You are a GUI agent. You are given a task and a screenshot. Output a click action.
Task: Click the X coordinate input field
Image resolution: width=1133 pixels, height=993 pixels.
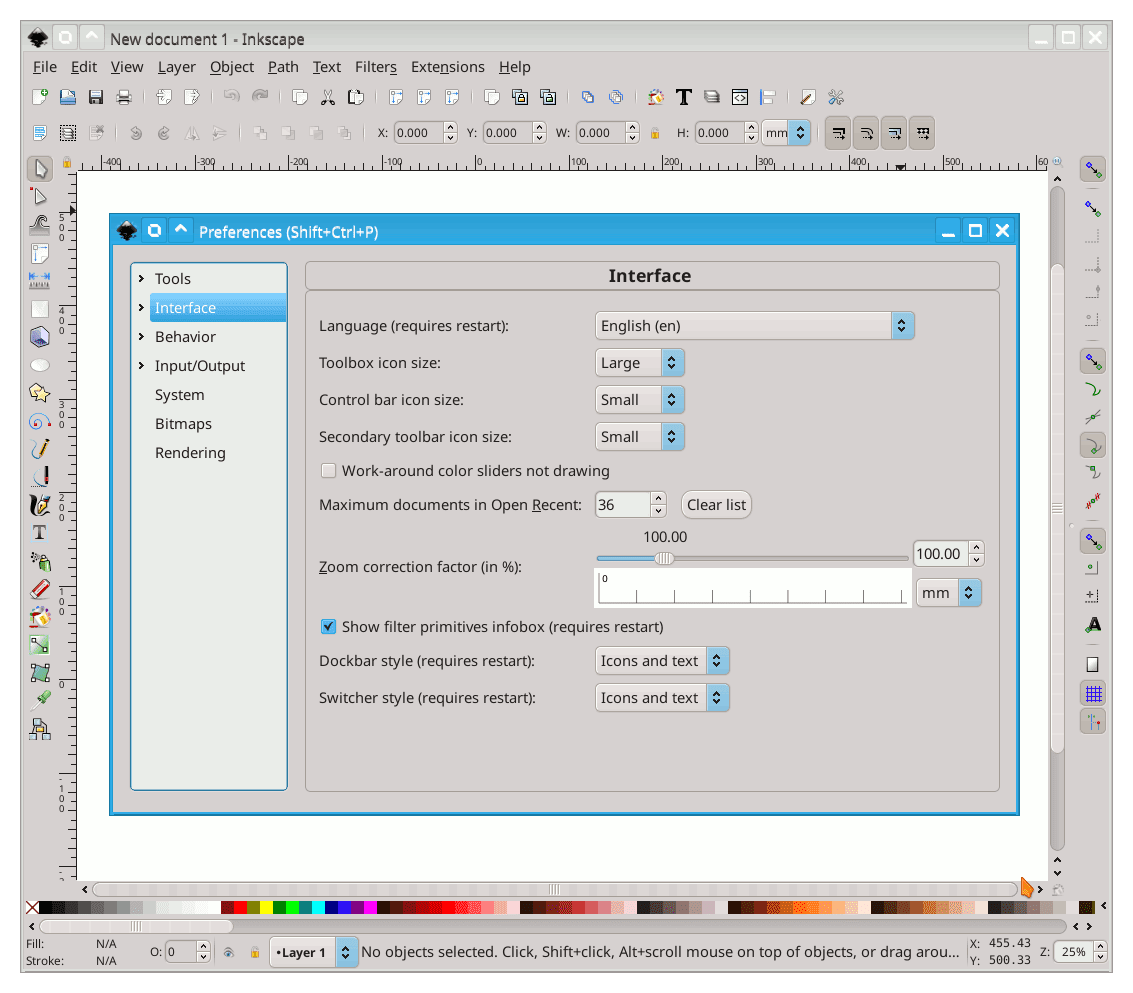click(418, 133)
